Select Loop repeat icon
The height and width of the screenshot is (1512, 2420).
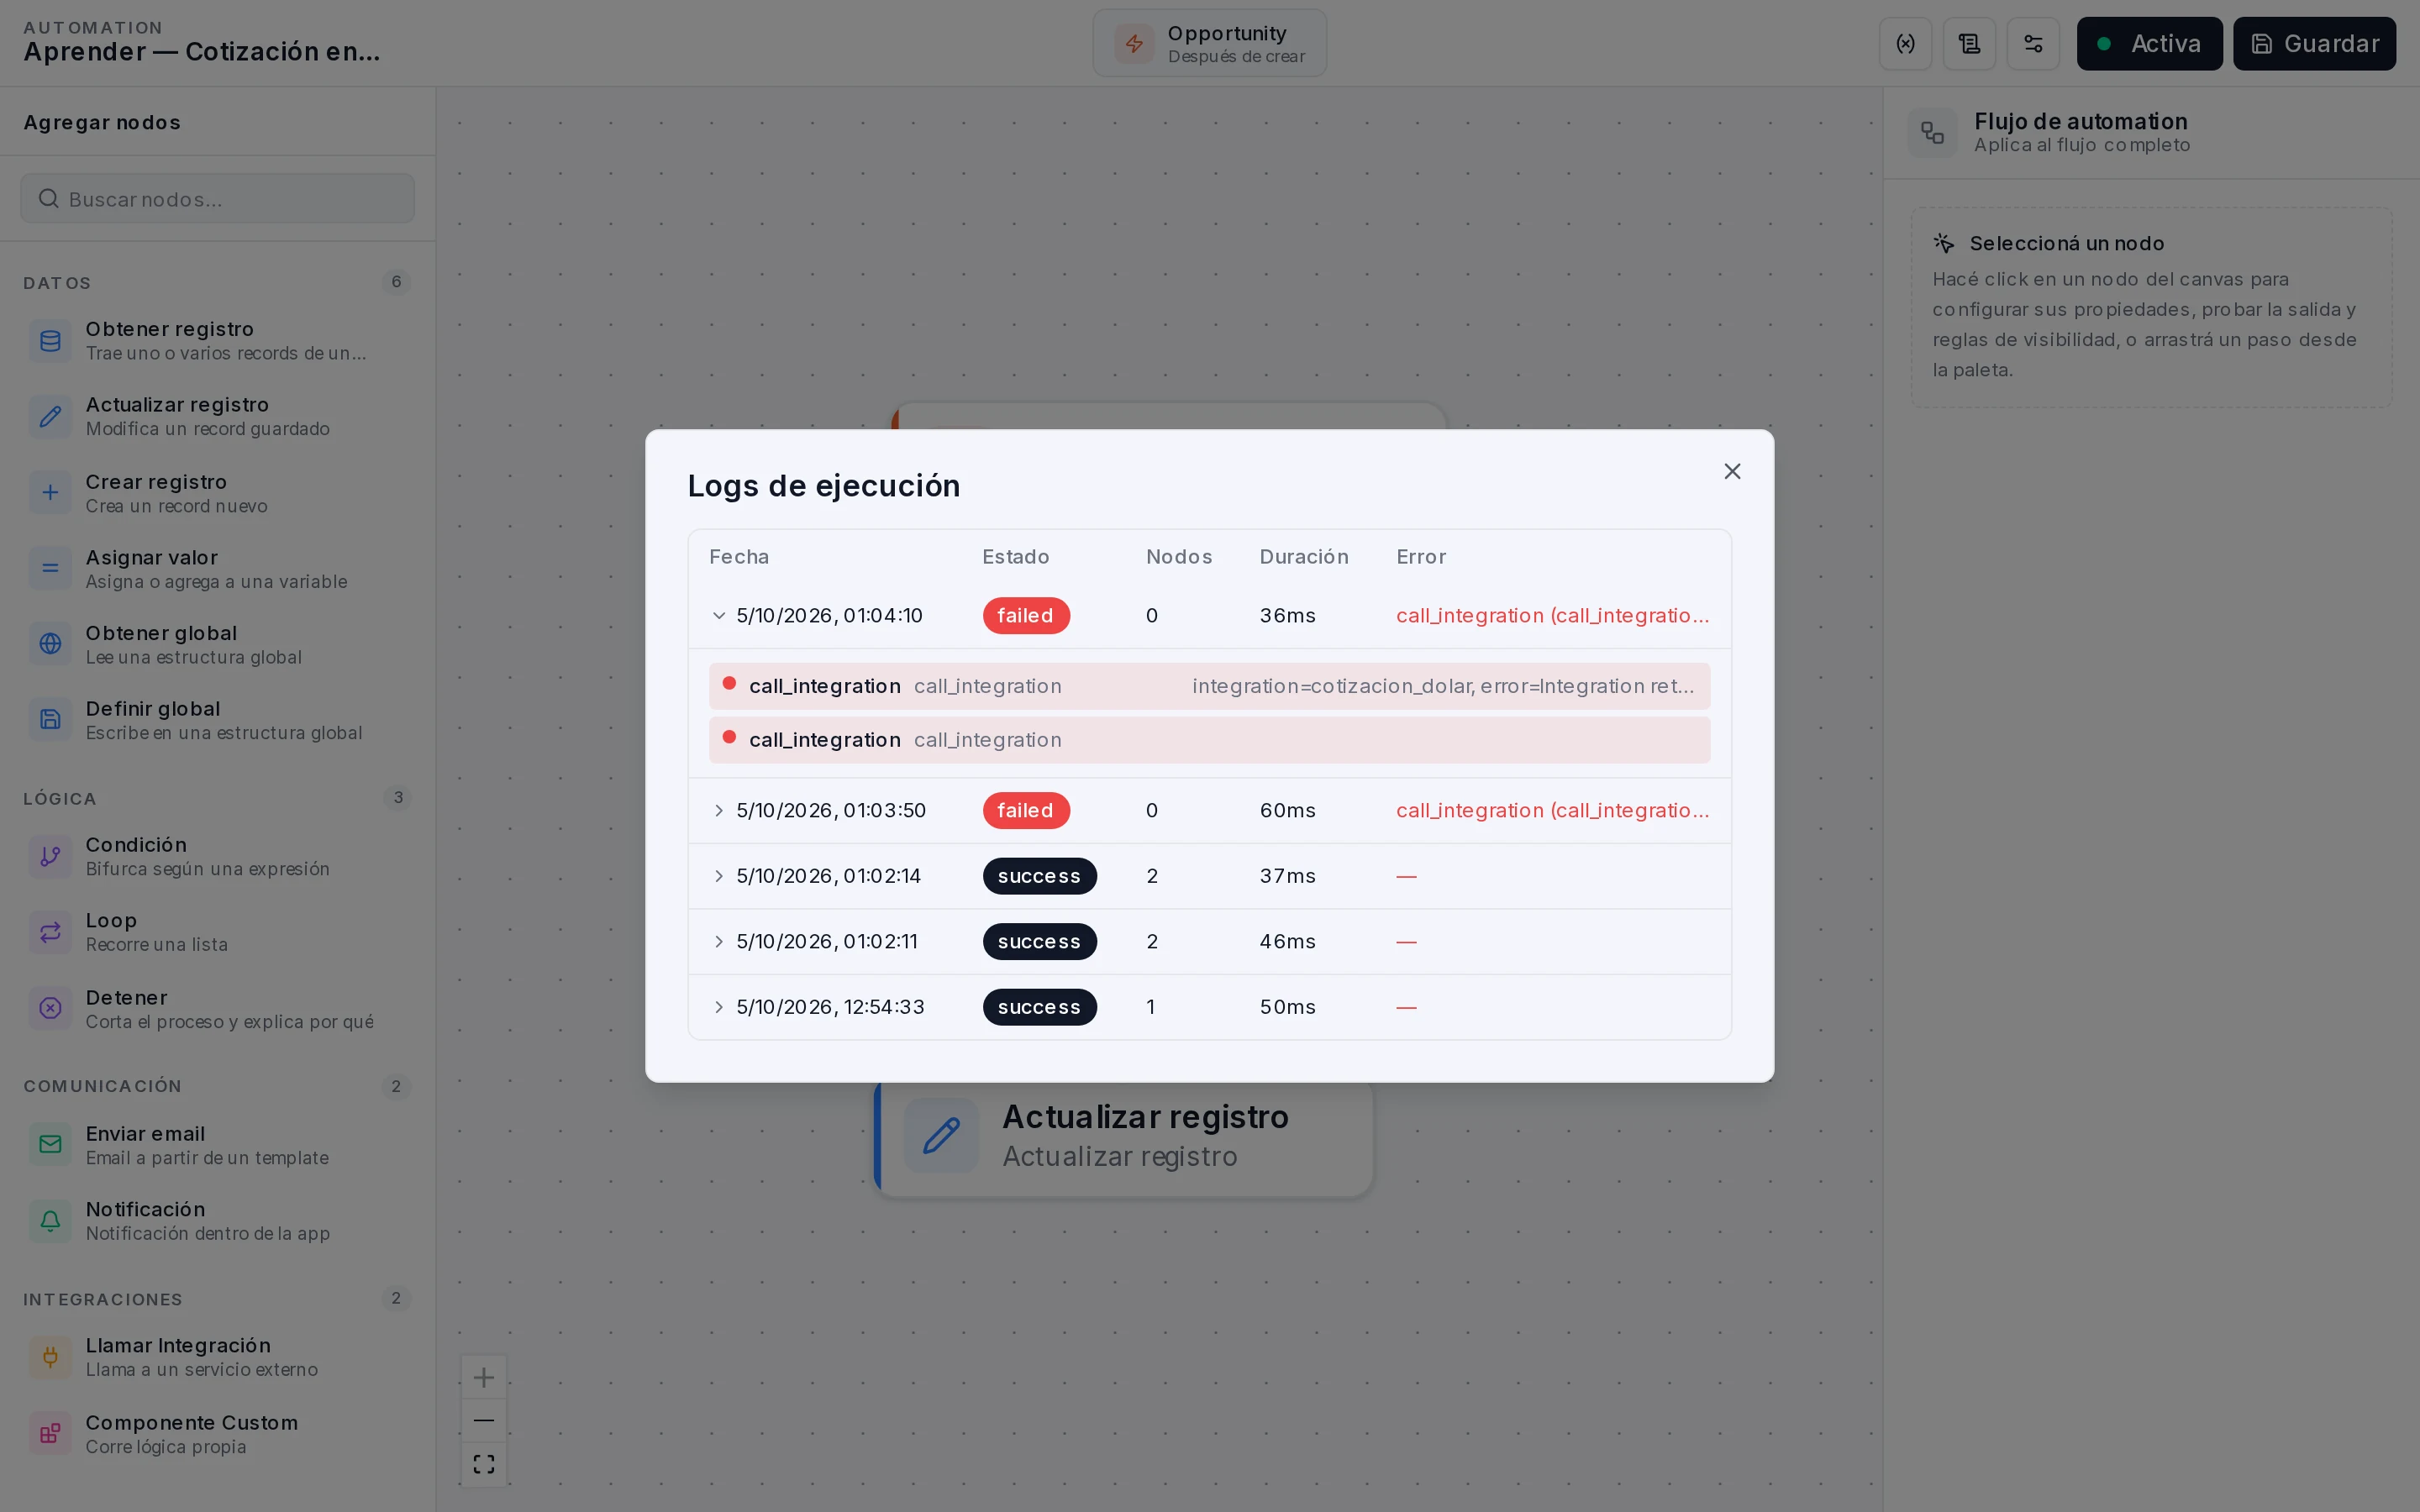click(50, 932)
